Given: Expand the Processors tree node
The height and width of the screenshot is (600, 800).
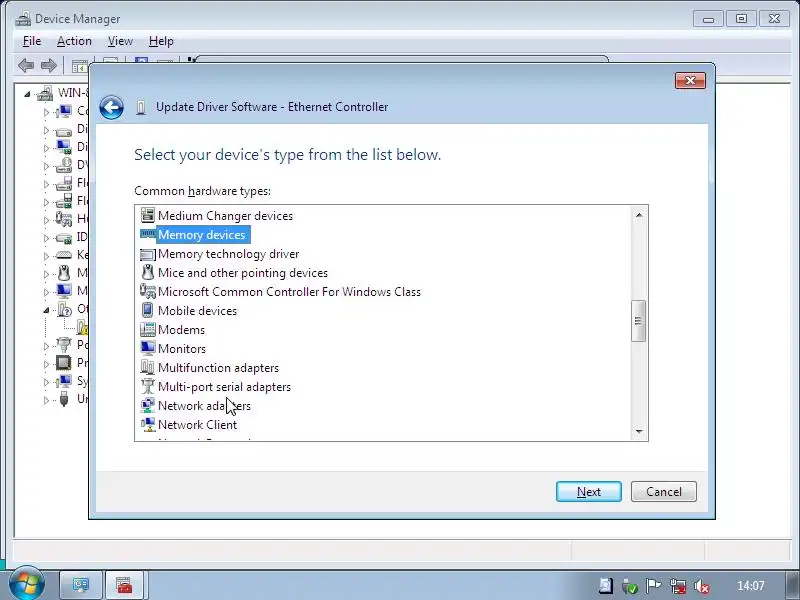Looking at the screenshot, I should (x=46, y=364).
